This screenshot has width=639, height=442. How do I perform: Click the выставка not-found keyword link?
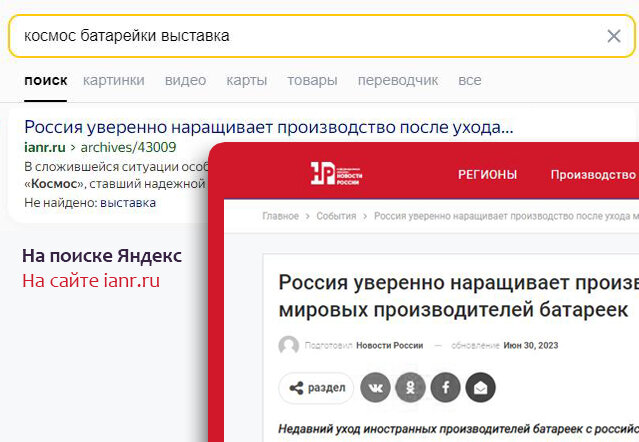(x=128, y=202)
